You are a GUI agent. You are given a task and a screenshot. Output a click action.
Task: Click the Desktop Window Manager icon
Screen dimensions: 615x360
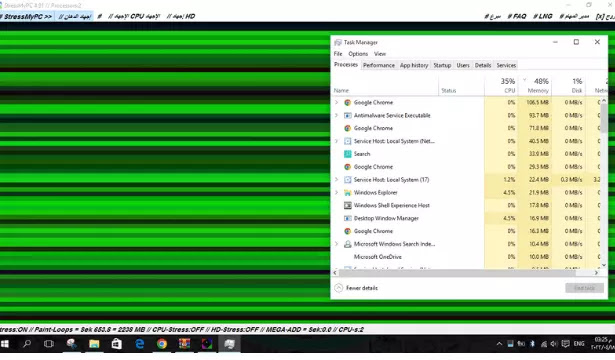click(x=348, y=218)
